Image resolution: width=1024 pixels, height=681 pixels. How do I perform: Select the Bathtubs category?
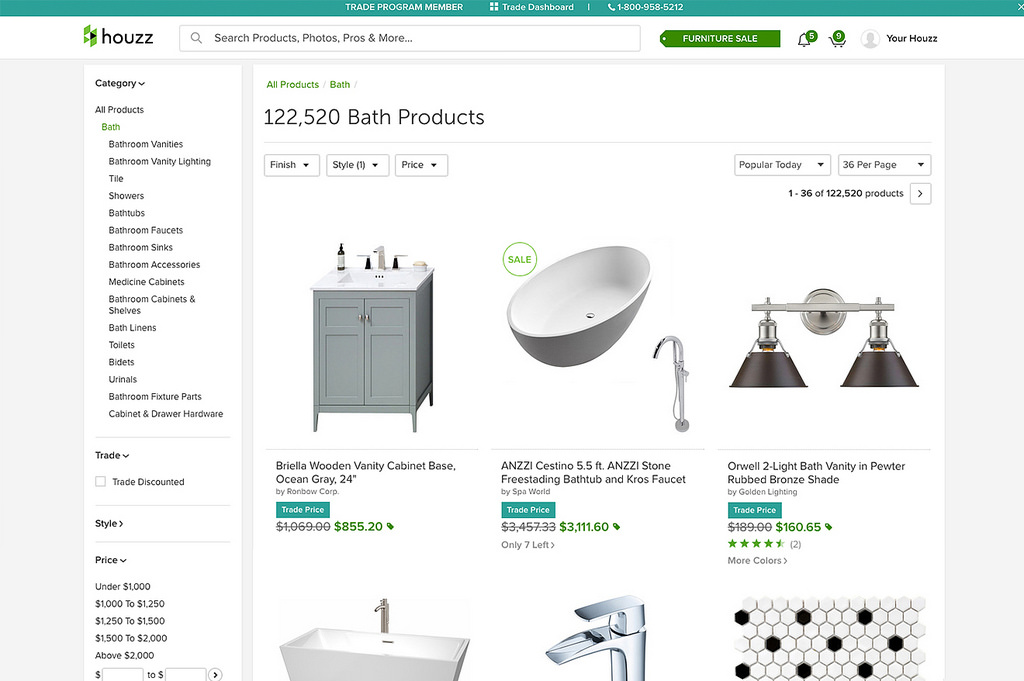point(127,213)
